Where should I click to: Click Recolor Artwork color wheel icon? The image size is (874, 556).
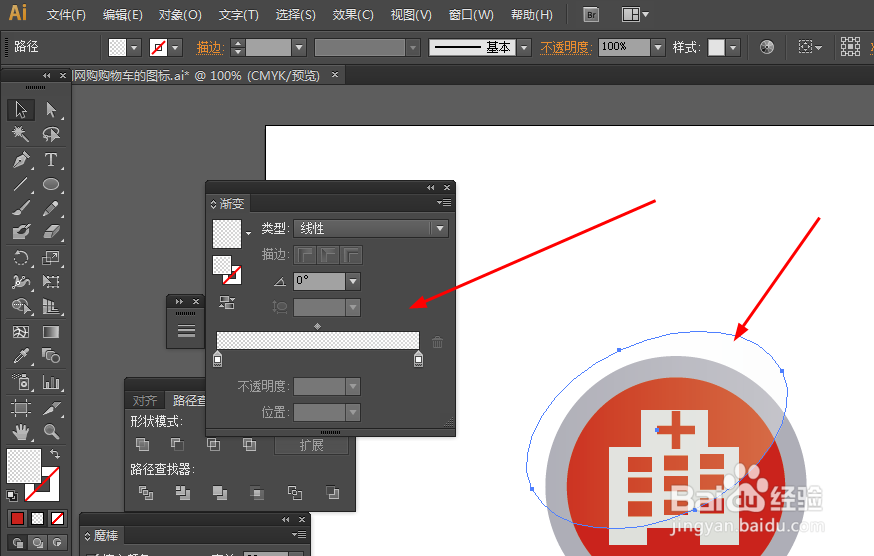click(x=767, y=47)
